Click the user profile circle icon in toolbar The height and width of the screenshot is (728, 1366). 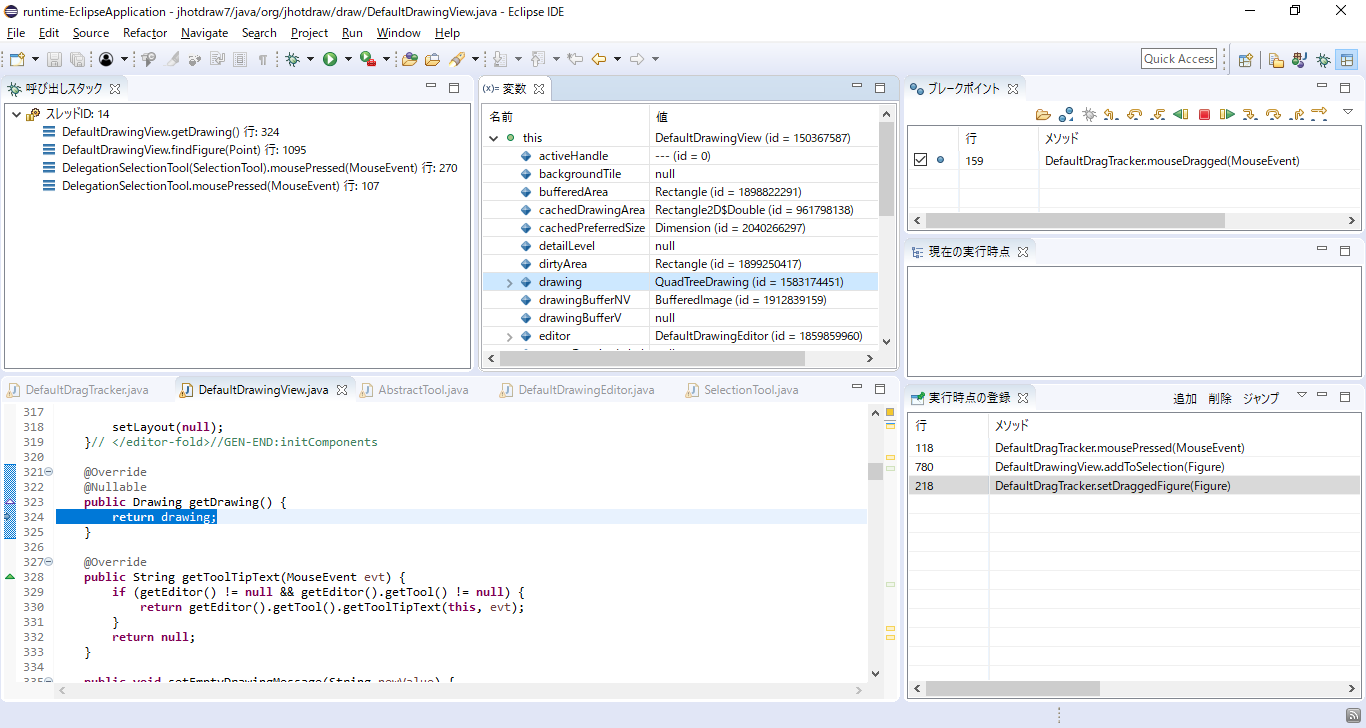tap(106, 59)
